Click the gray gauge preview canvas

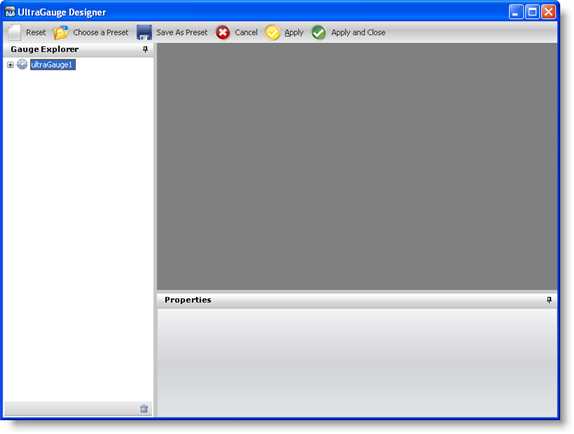357,167
